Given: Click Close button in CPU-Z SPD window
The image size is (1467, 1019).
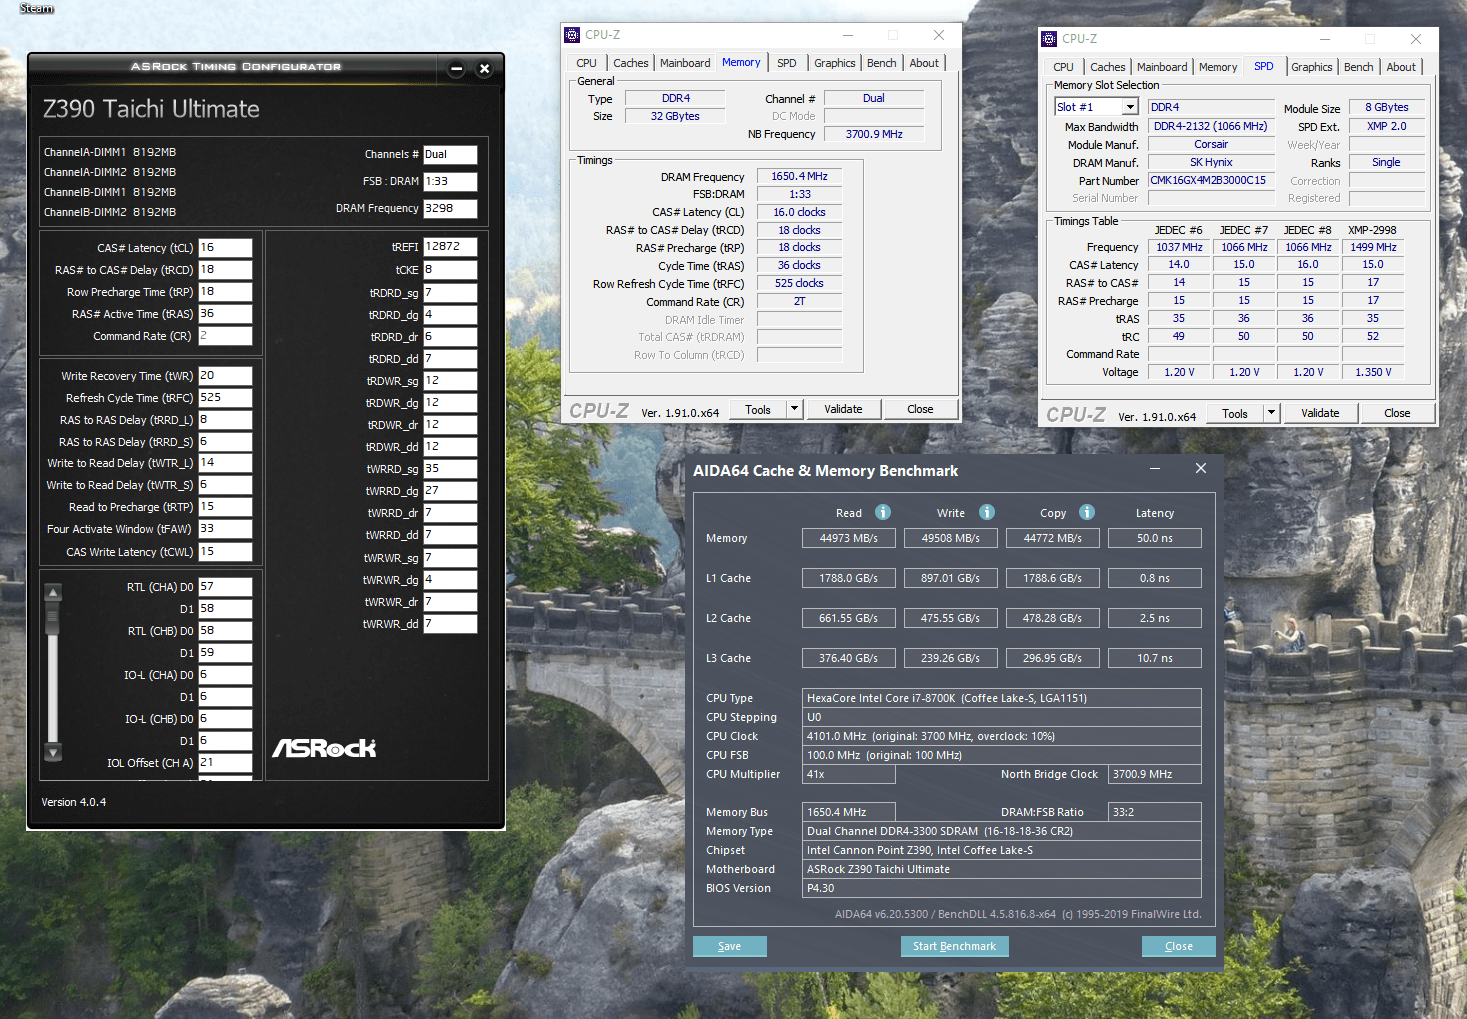Looking at the screenshot, I should [1397, 413].
